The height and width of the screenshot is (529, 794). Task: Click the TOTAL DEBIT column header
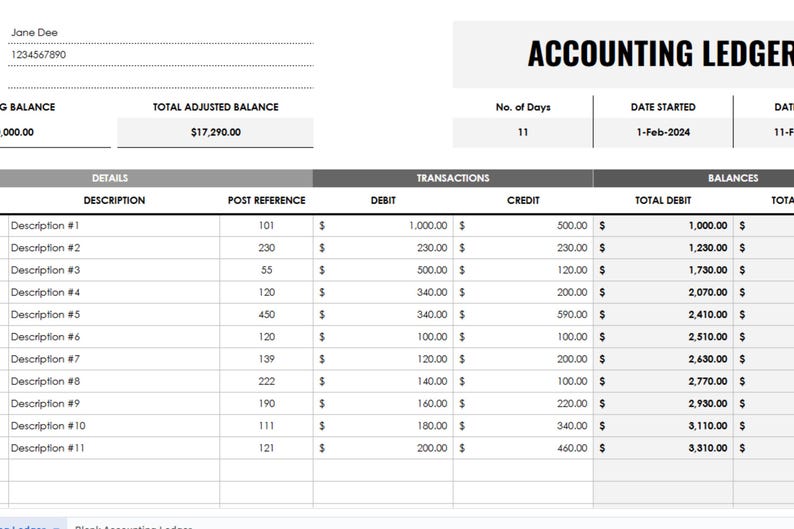[663, 200]
